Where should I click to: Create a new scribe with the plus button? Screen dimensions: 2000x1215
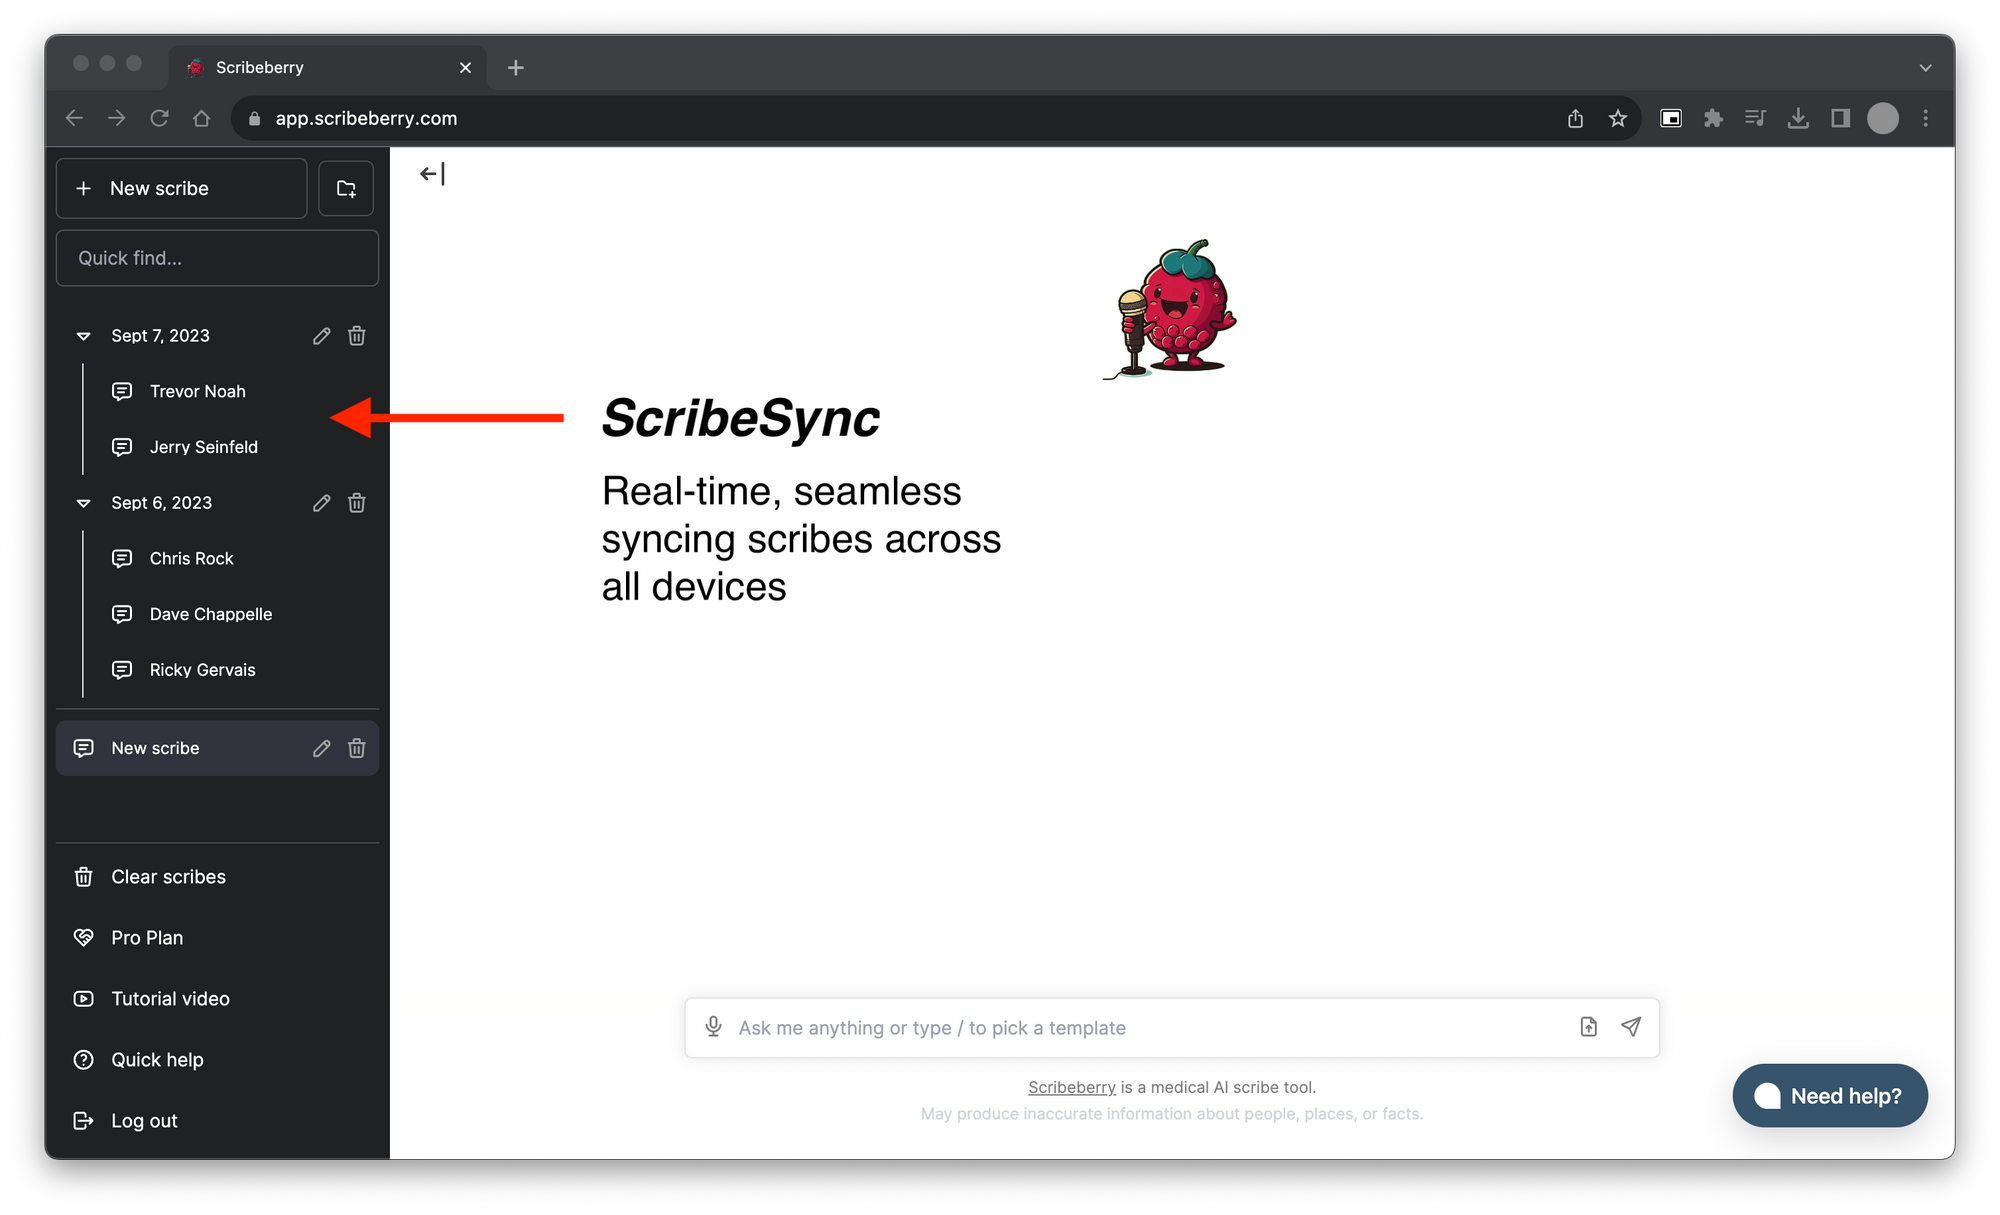(x=181, y=188)
